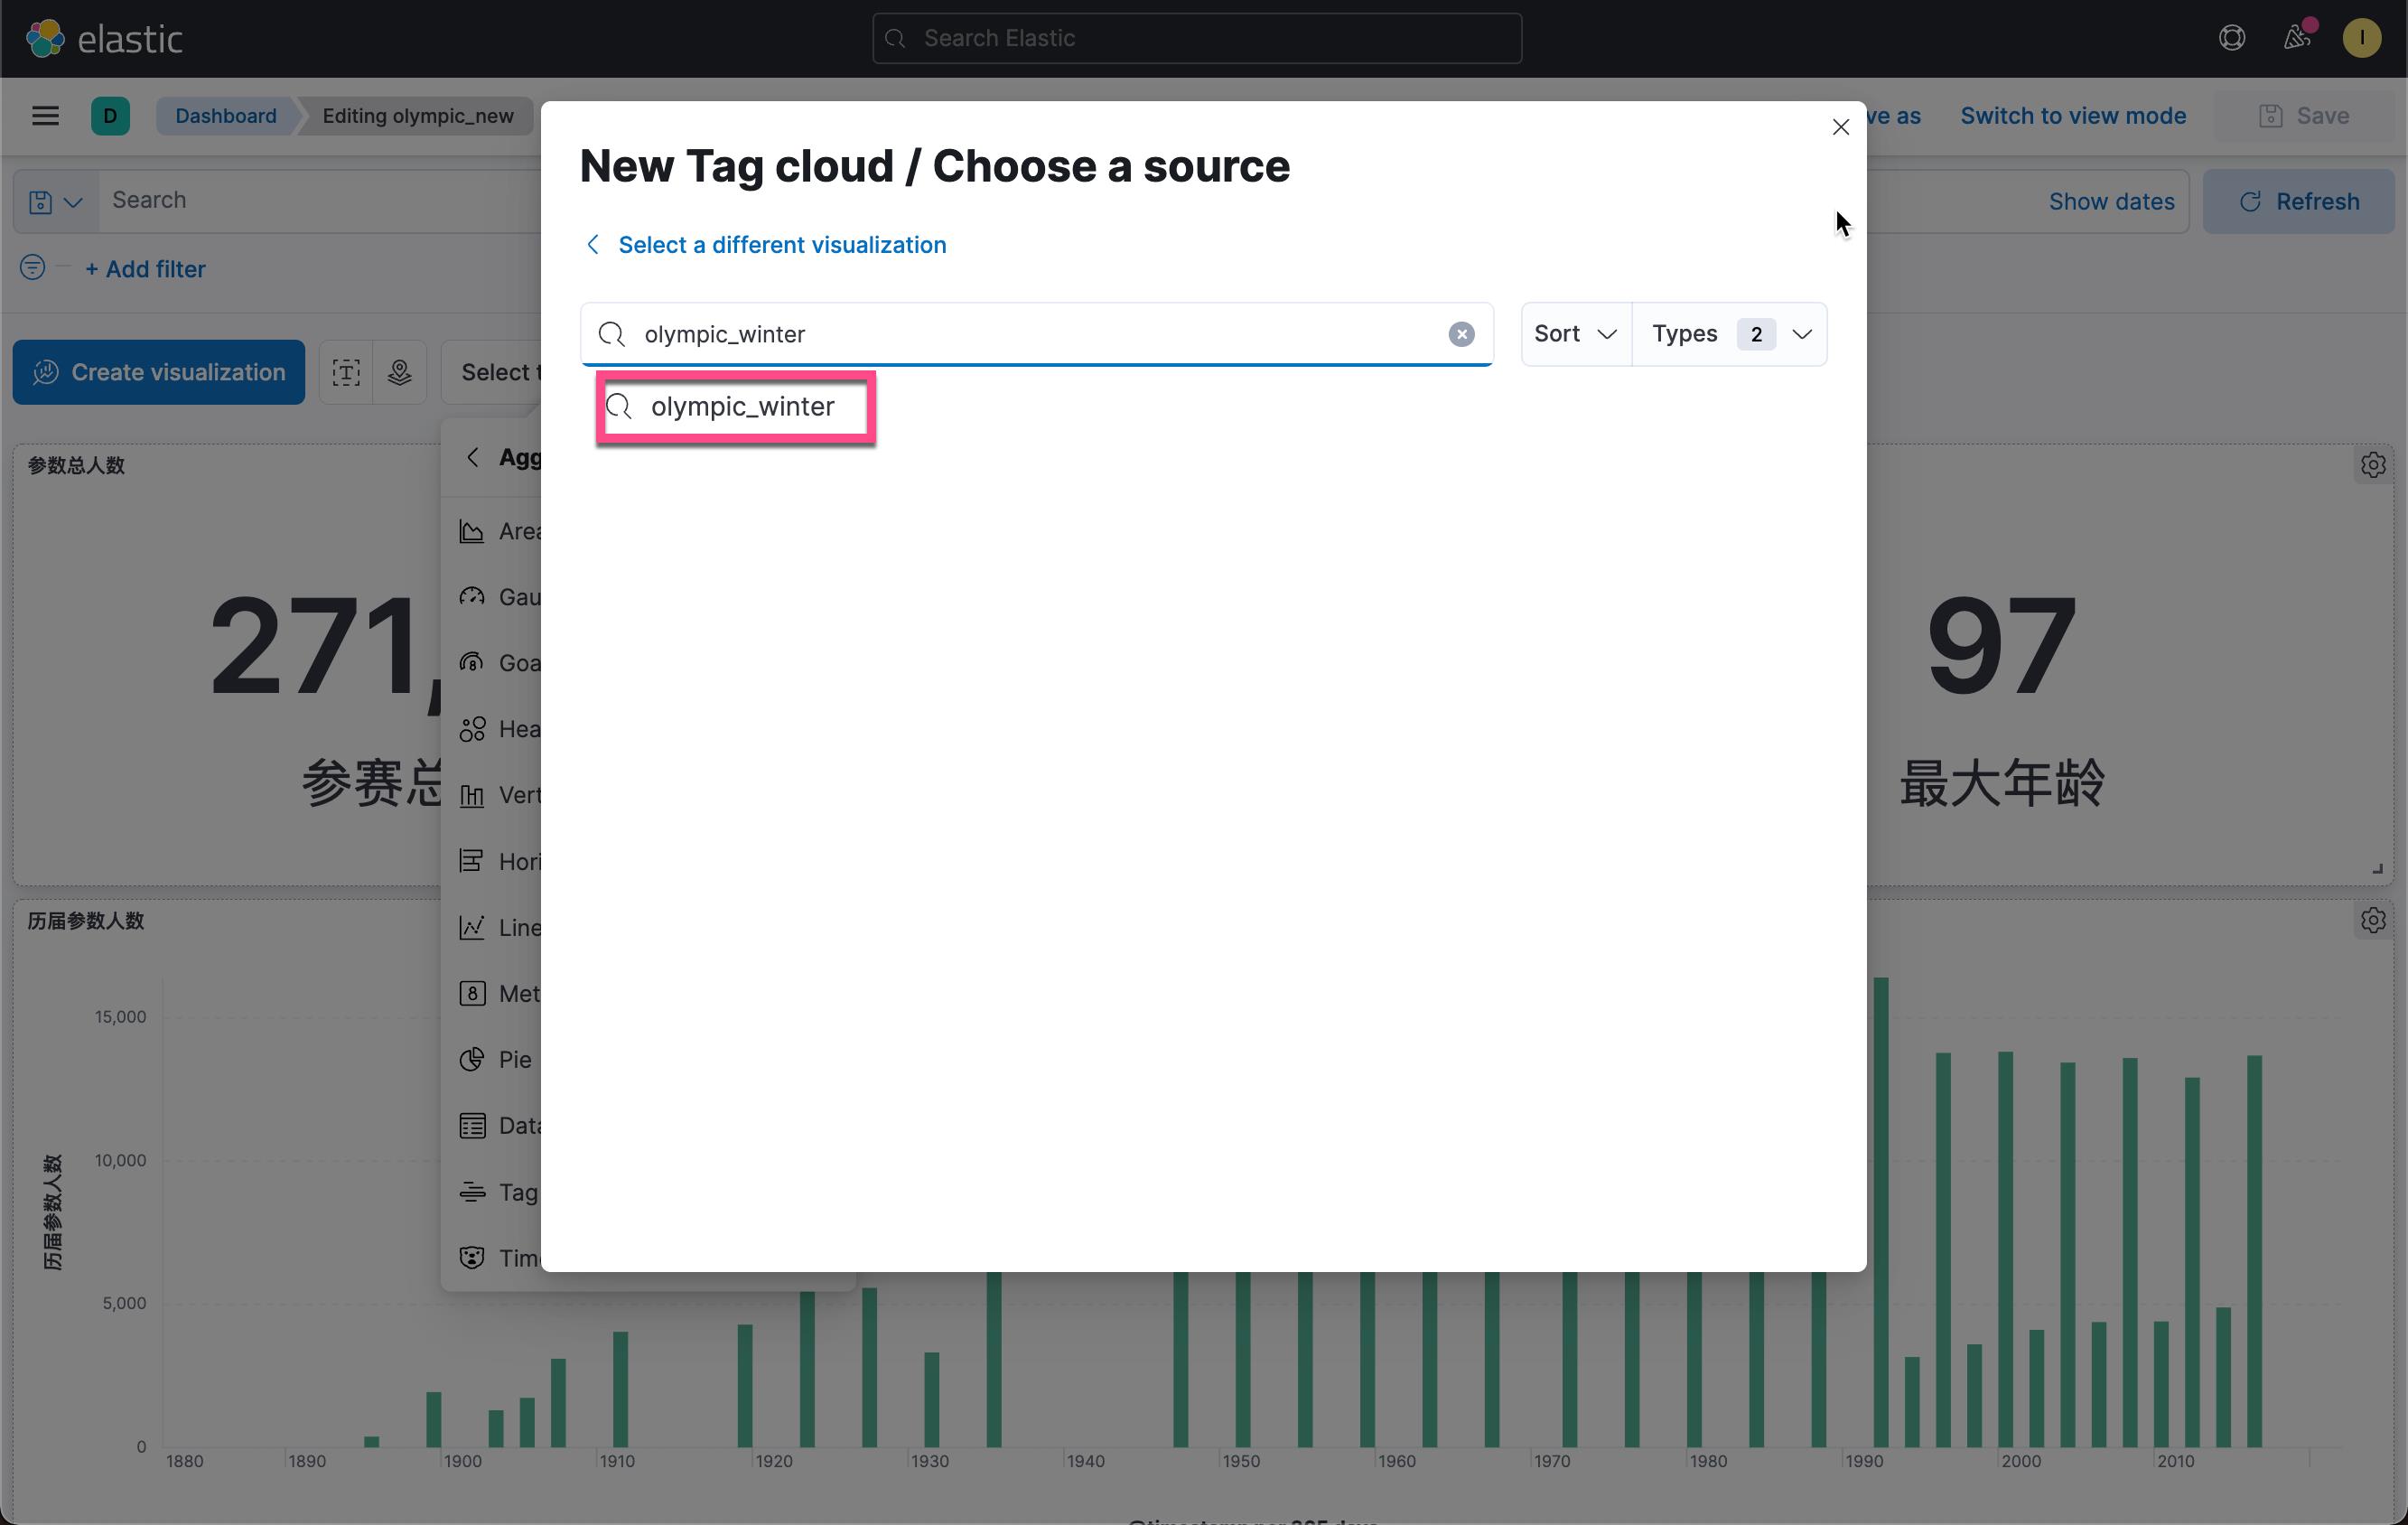The image size is (2408, 1525).
Task: Open the help menu icon
Action: coord(2231,38)
